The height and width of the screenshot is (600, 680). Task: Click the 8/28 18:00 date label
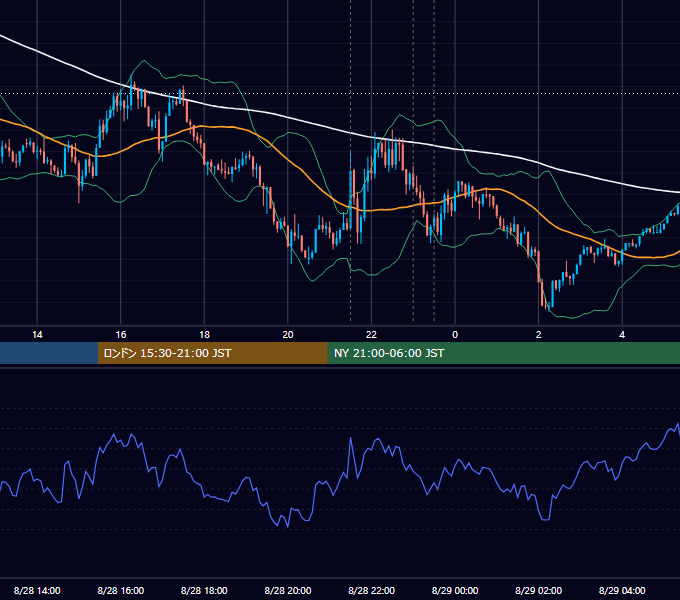pyautogui.click(x=204, y=590)
